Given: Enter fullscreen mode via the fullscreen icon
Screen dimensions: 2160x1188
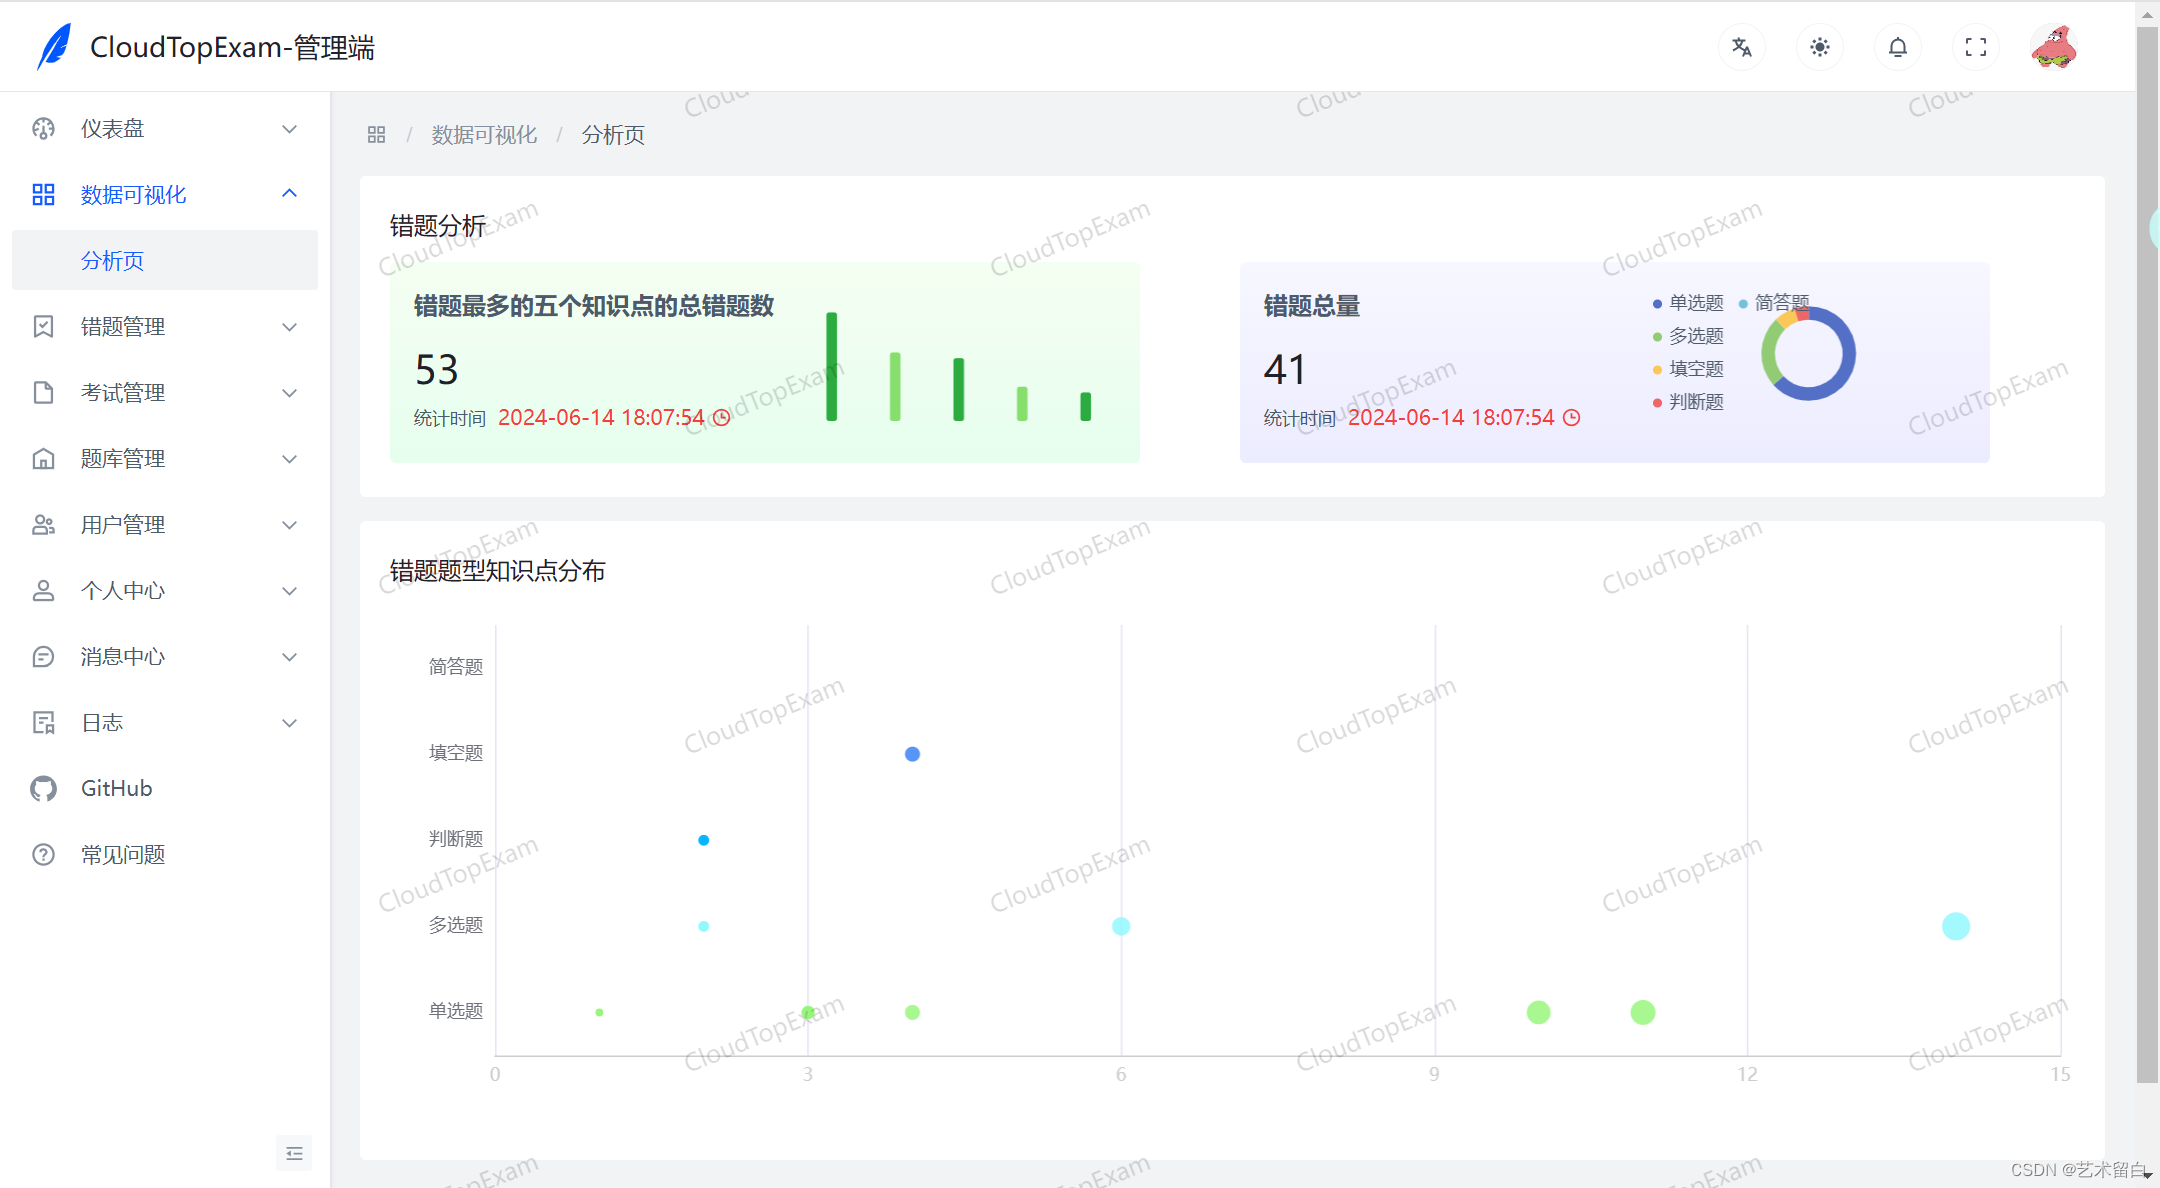Looking at the screenshot, I should pos(1975,46).
